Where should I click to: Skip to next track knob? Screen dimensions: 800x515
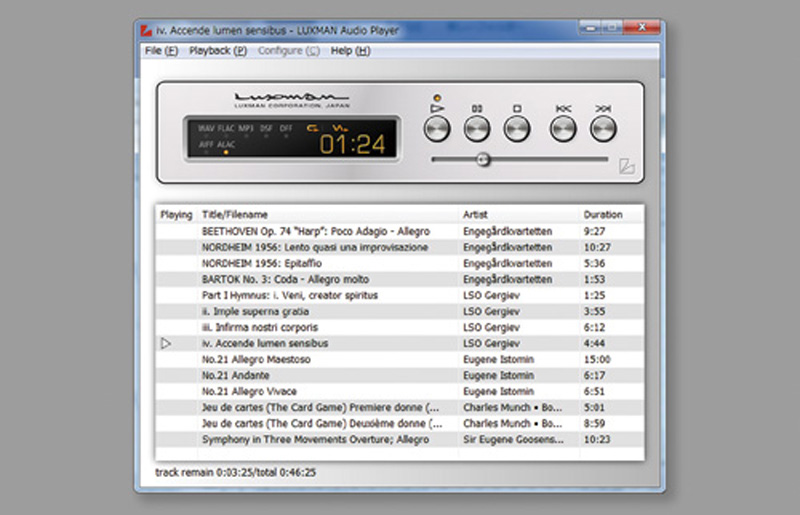[603, 129]
